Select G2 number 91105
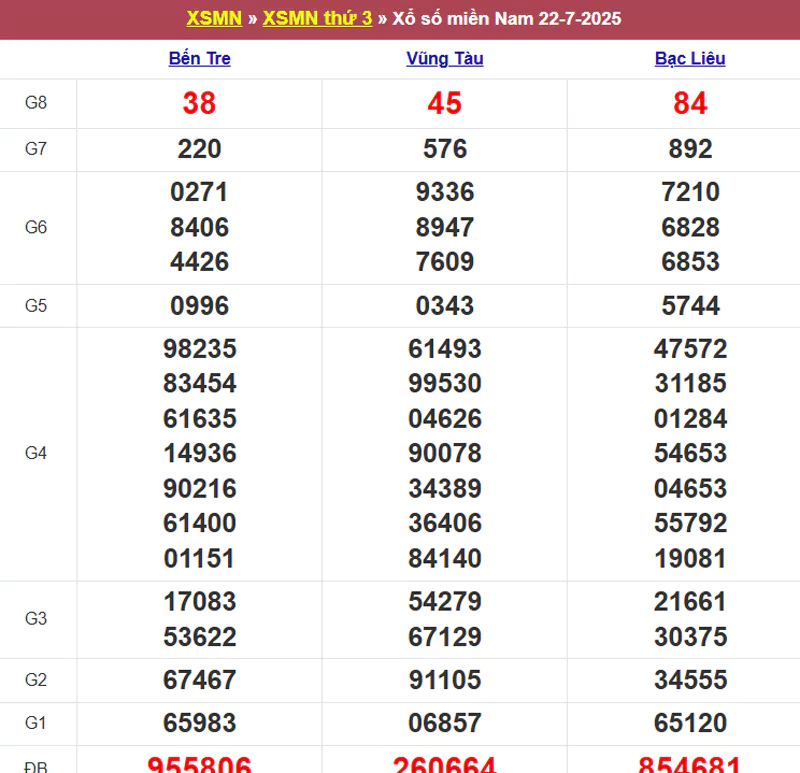This screenshot has width=800, height=773. pyautogui.click(x=445, y=680)
